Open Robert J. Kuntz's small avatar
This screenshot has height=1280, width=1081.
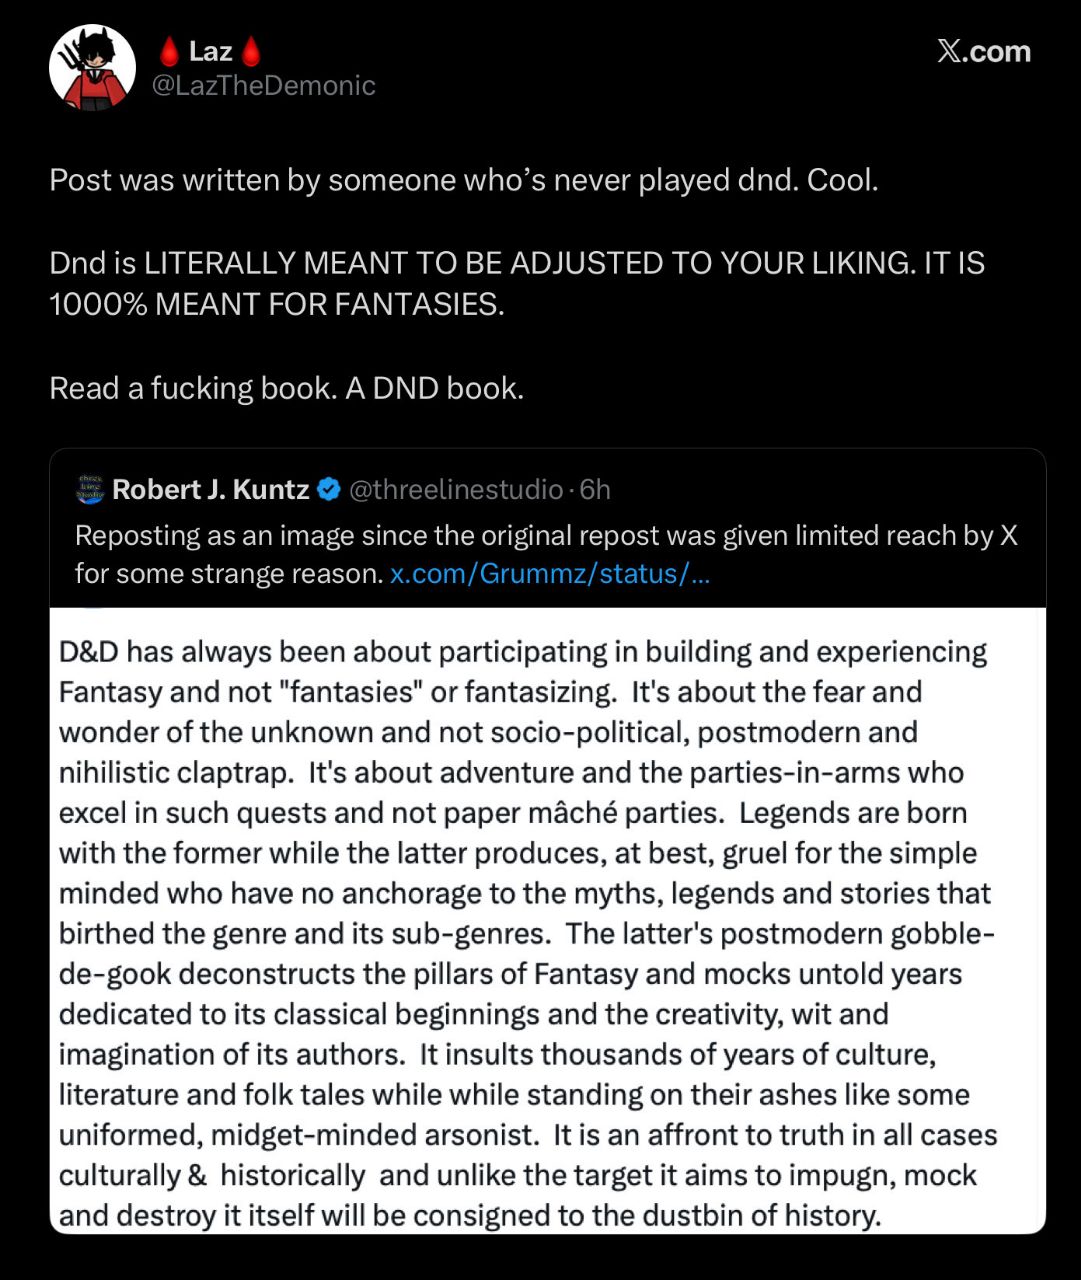[x=90, y=490]
